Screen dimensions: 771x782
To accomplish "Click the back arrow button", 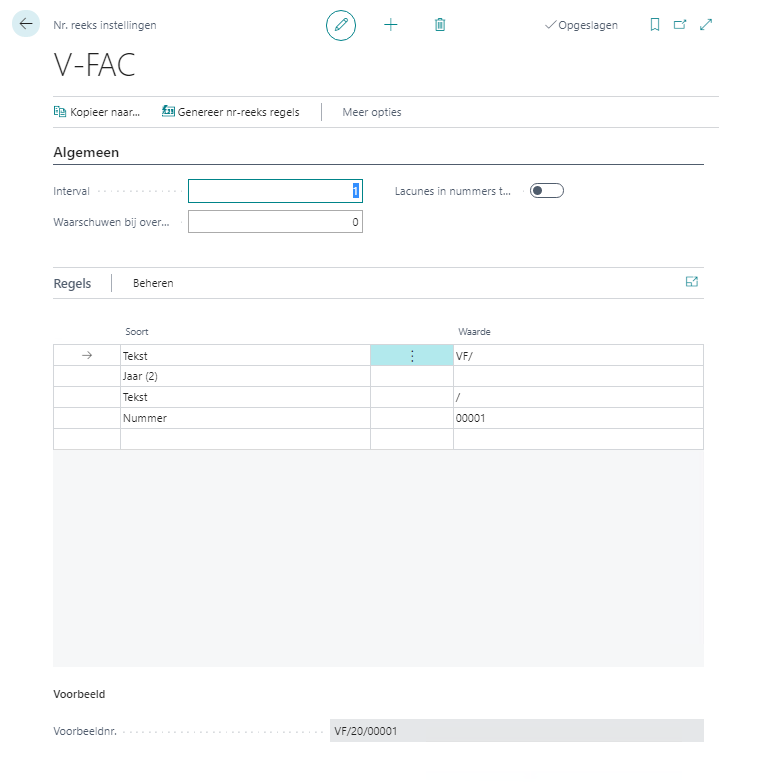I will (x=26, y=24).
